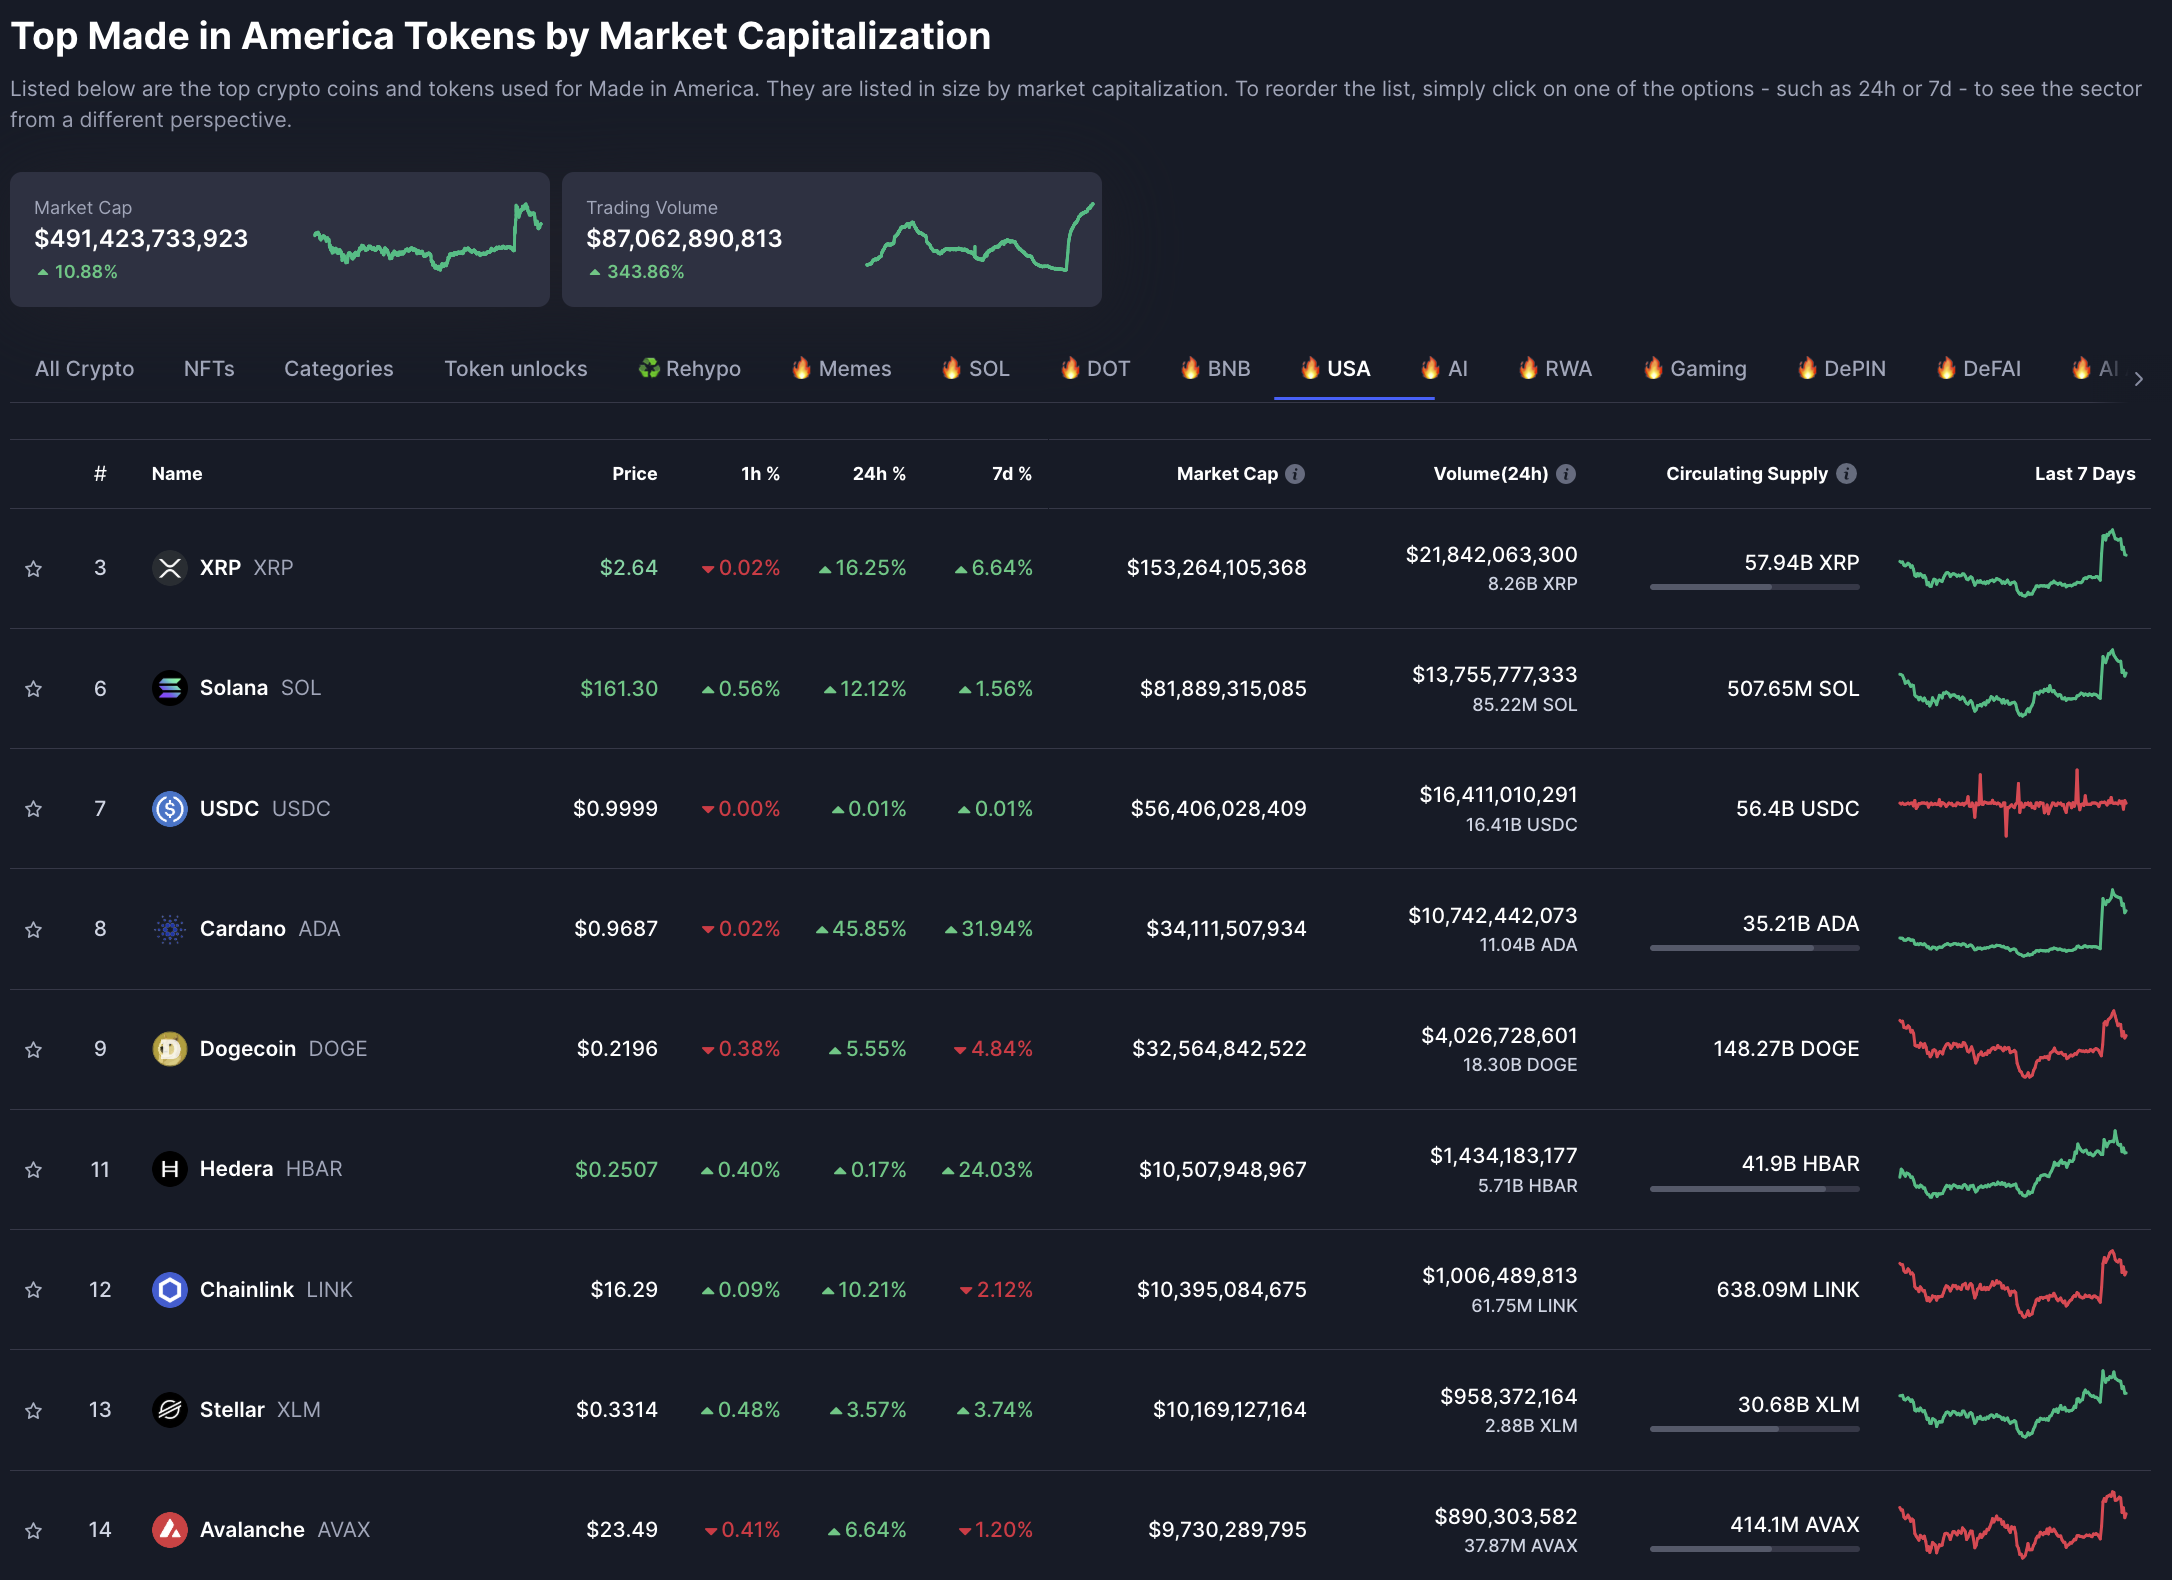Screen dimensions: 2172x1580
Task: Sort by the 24h % column header
Action: (x=879, y=474)
